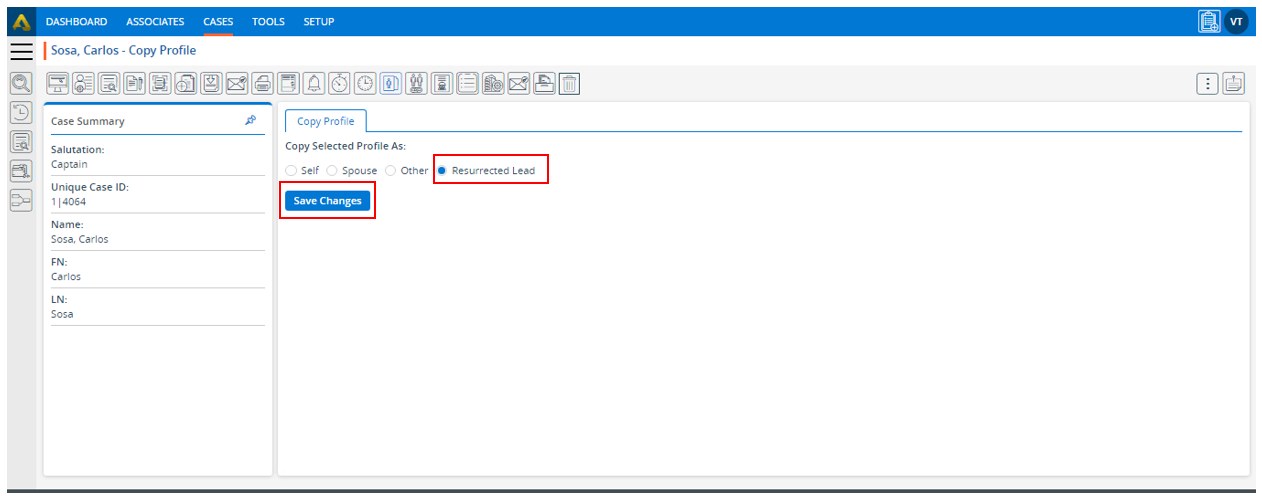Image resolution: width=1262 pixels, height=496 pixels.
Task: Click the trash can delete icon in toolbar
Action: coord(569,84)
